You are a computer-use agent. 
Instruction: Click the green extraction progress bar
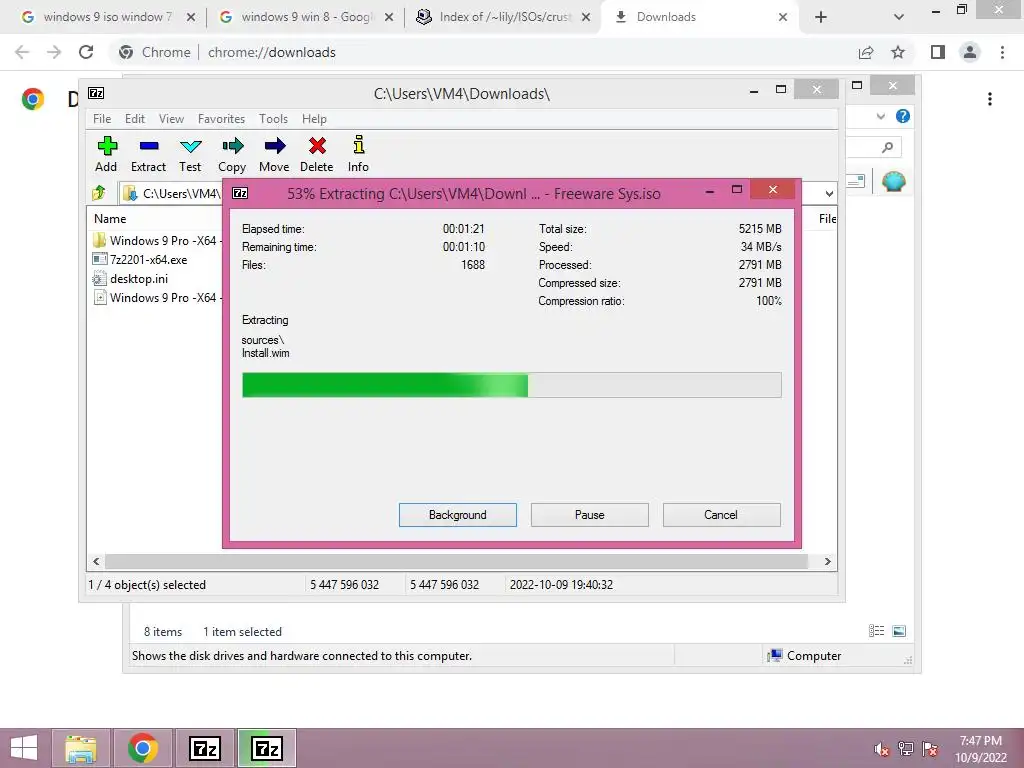click(x=512, y=385)
